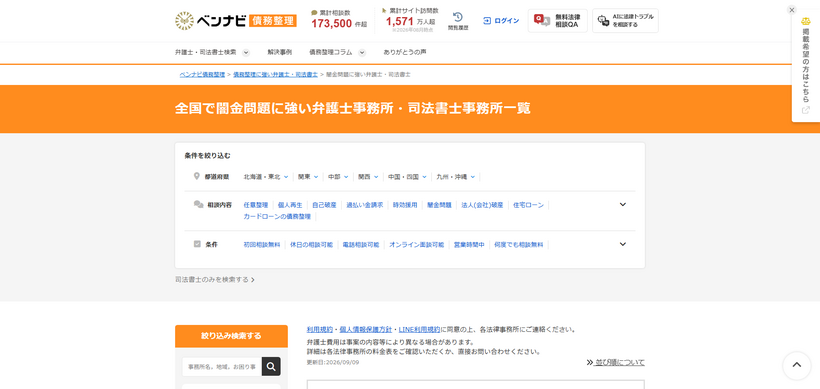
Task: Expand the 中国・四国 region dropdown
Action: [407, 177]
